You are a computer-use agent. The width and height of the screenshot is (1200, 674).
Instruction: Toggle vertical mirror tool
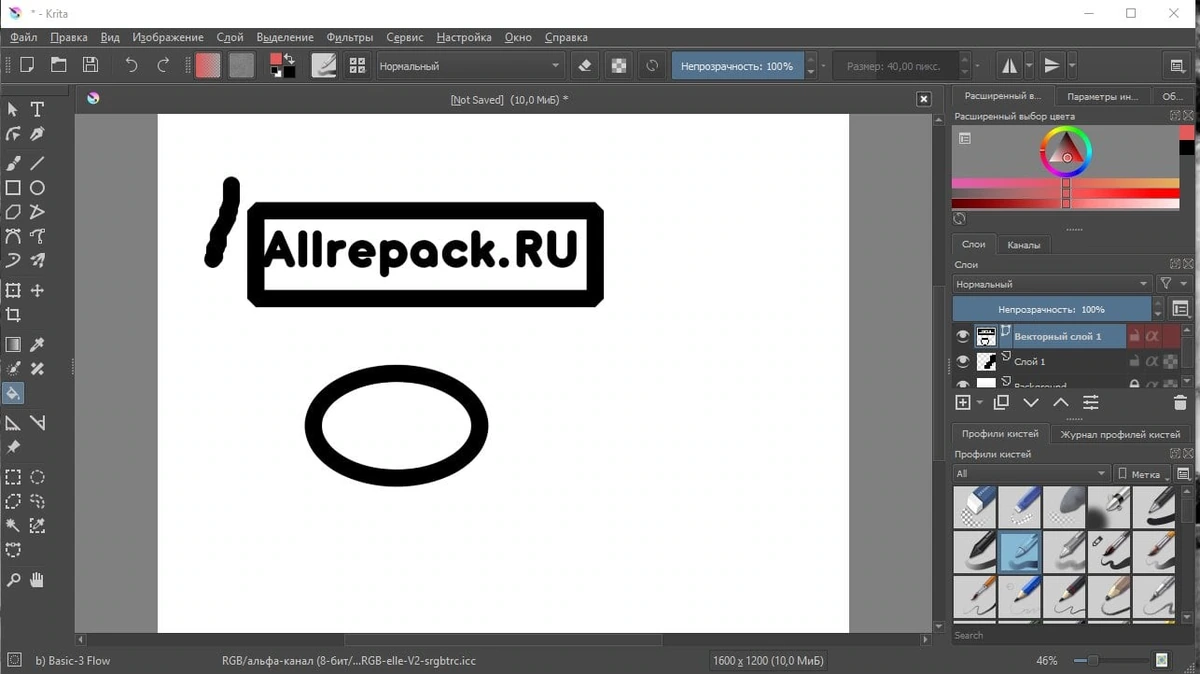(x=1051, y=66)
